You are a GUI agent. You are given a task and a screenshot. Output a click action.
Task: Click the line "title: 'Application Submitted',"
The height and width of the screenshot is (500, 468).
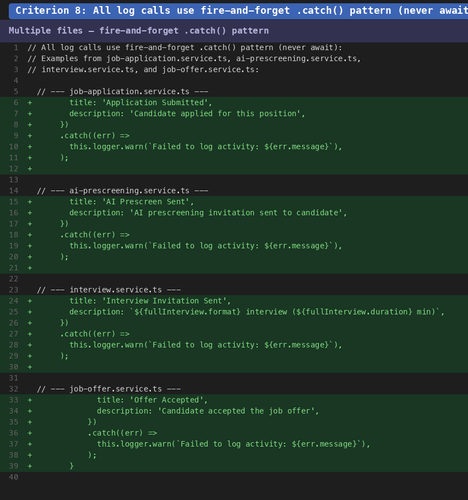140,102
